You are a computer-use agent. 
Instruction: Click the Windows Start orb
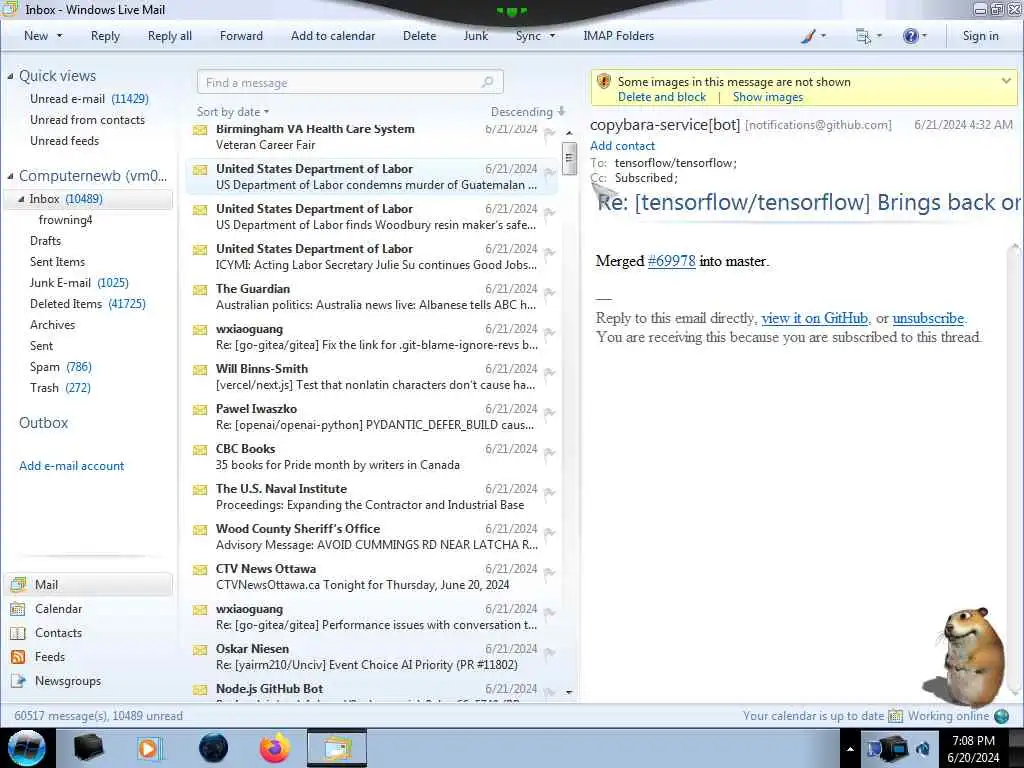pos(27,748)
